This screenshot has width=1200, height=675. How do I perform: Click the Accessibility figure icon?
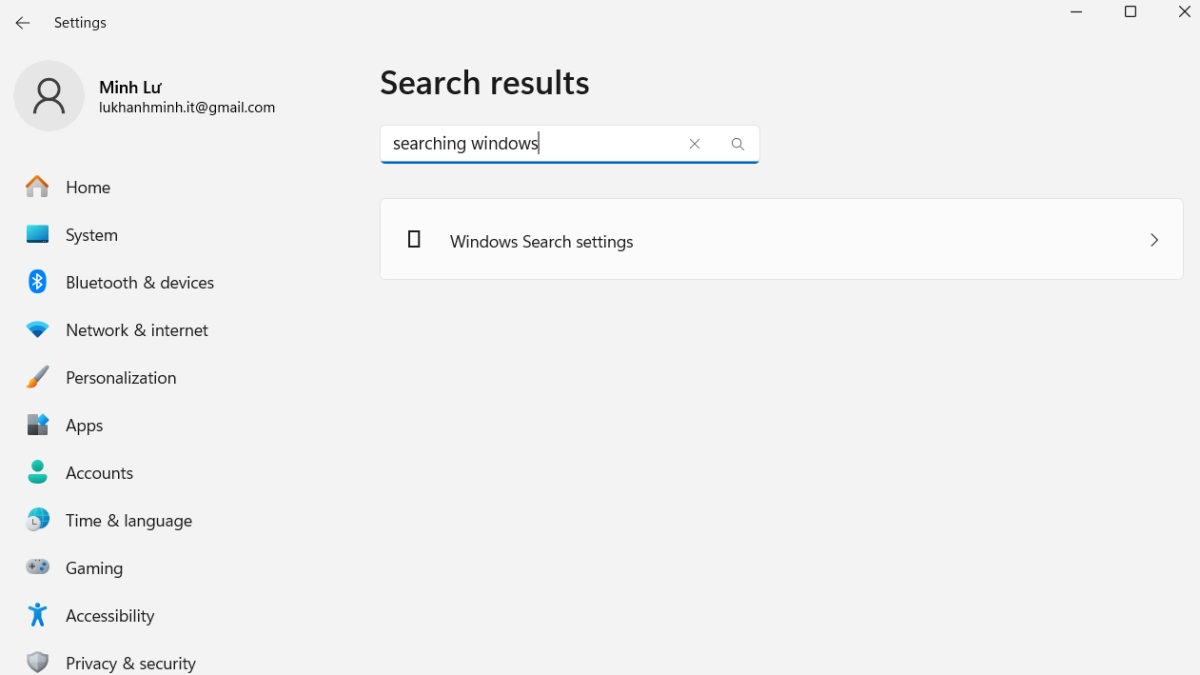(37, 615)
